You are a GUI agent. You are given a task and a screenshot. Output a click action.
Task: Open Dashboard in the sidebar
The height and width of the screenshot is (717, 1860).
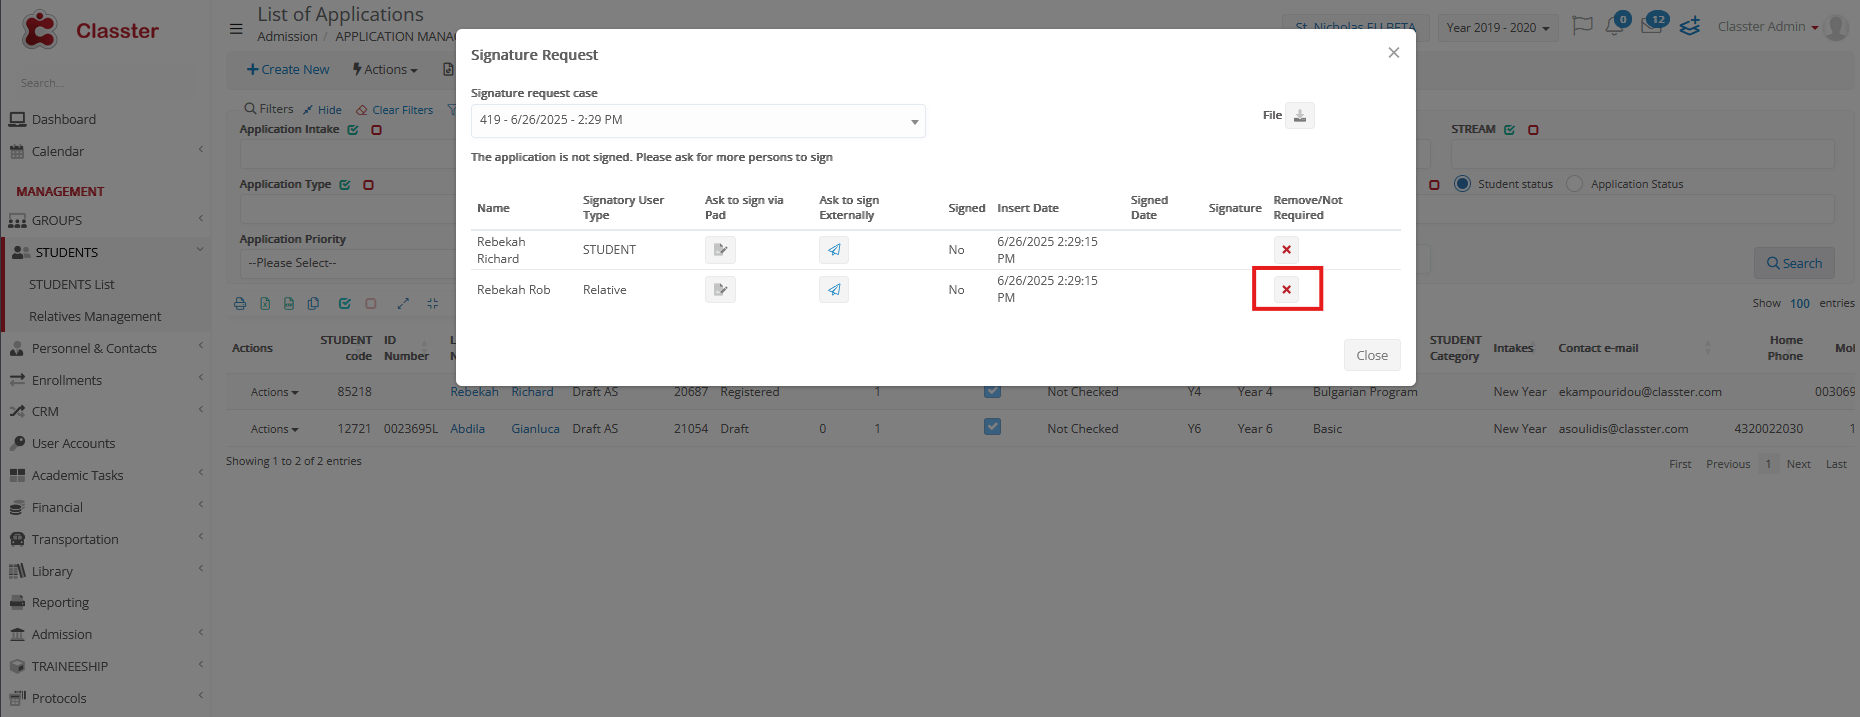pos(64,120)
